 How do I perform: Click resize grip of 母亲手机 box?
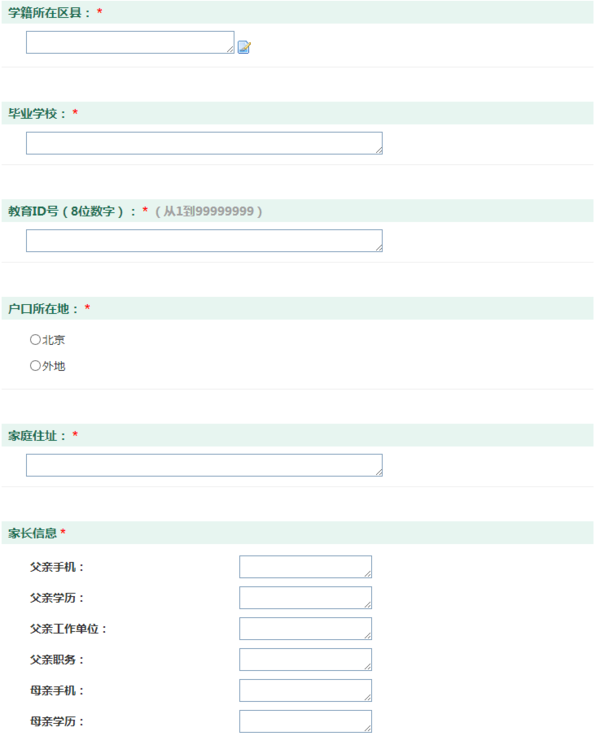tap(367, 698)
